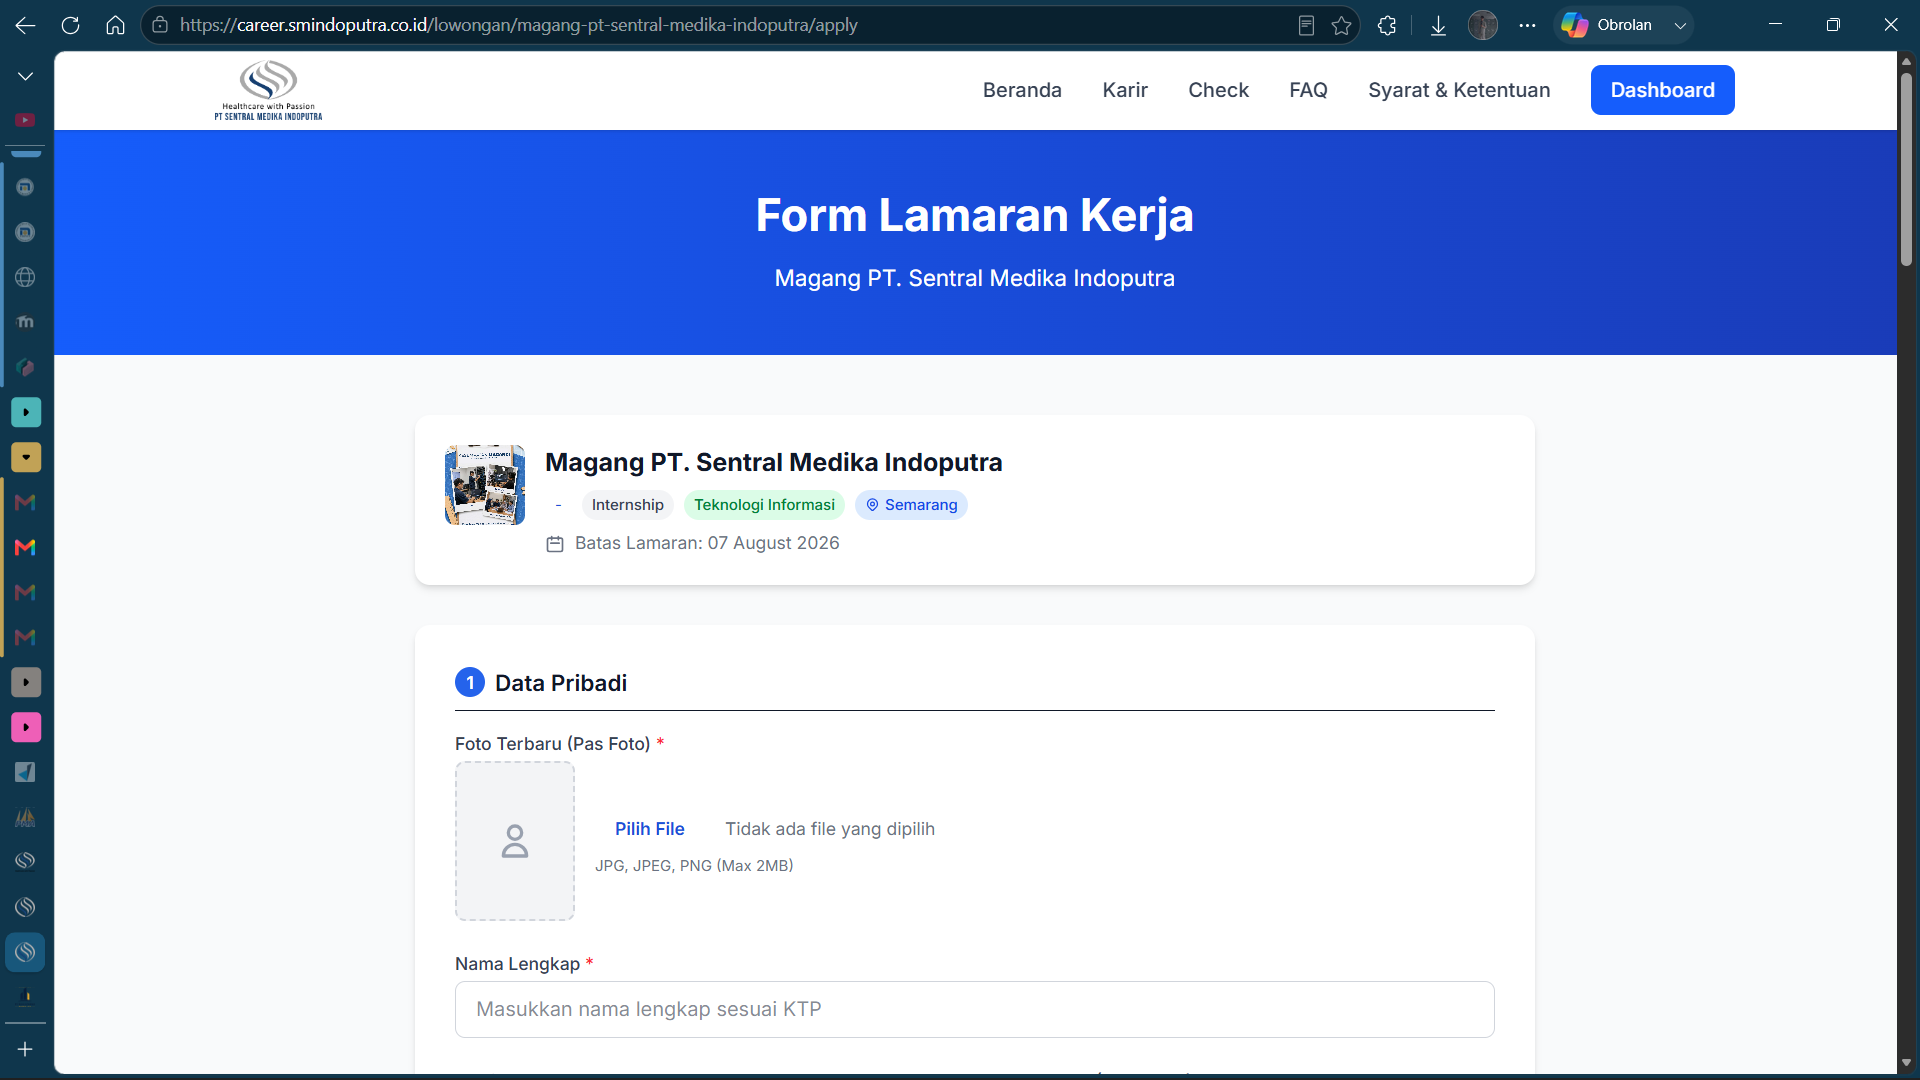Open the Check menu item
This screenshot has width=1920, height=1080.
(1218, 90)
